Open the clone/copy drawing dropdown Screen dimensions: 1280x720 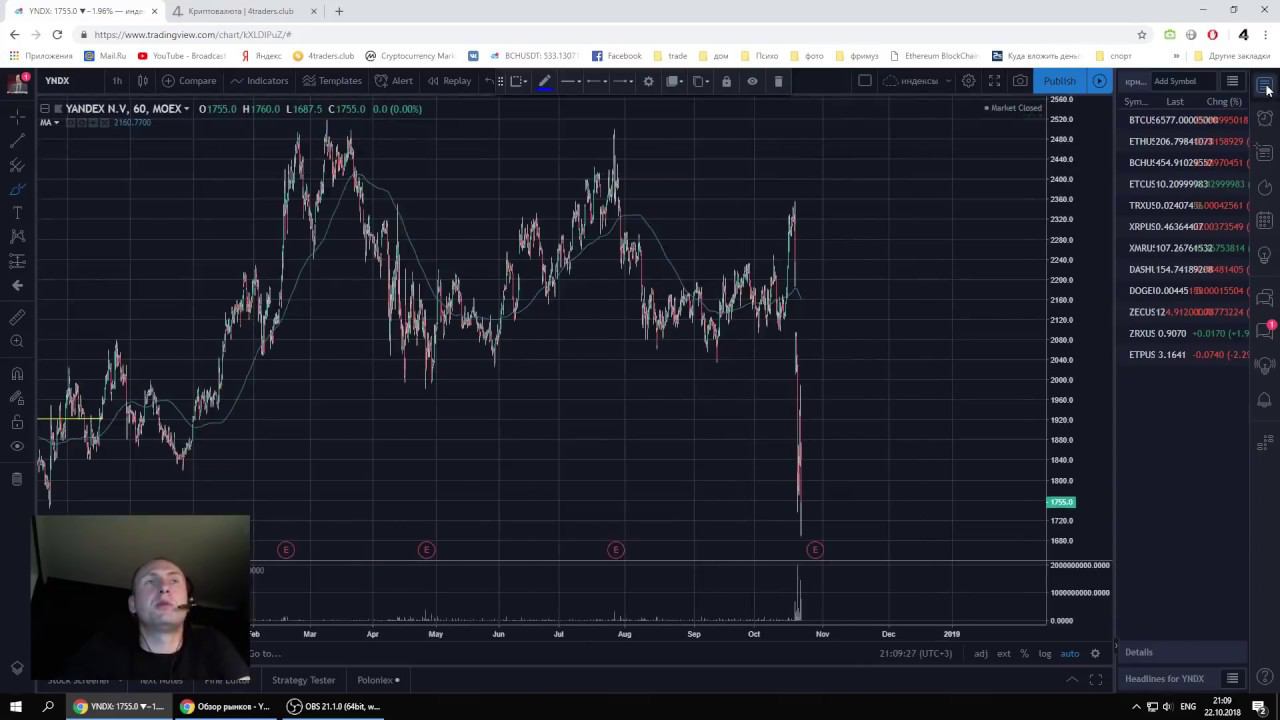click(701, 81)
